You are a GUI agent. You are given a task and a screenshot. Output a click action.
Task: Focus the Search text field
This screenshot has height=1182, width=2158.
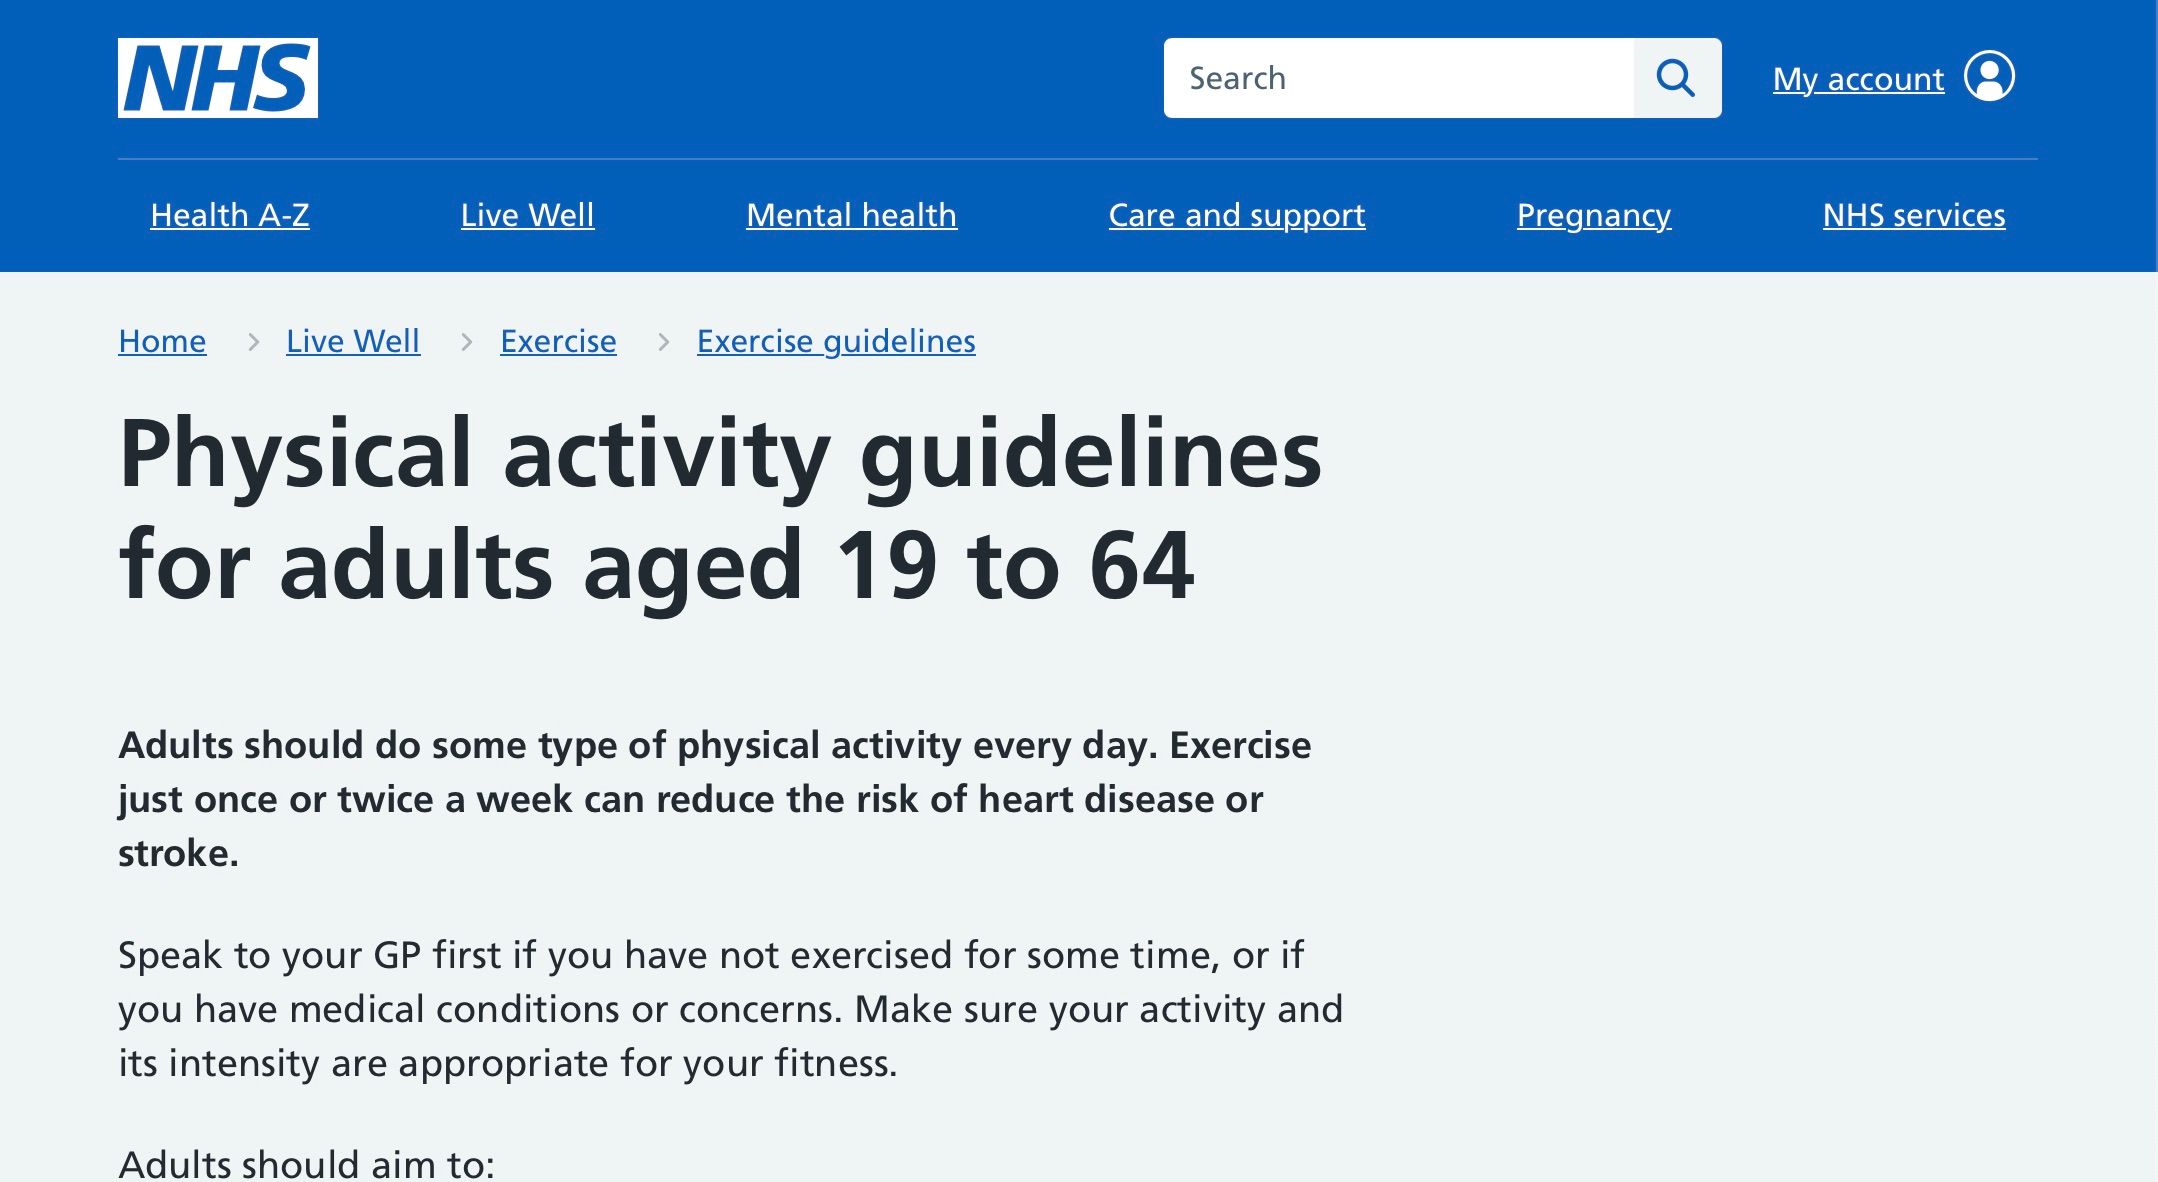[x=1398, y=78]
